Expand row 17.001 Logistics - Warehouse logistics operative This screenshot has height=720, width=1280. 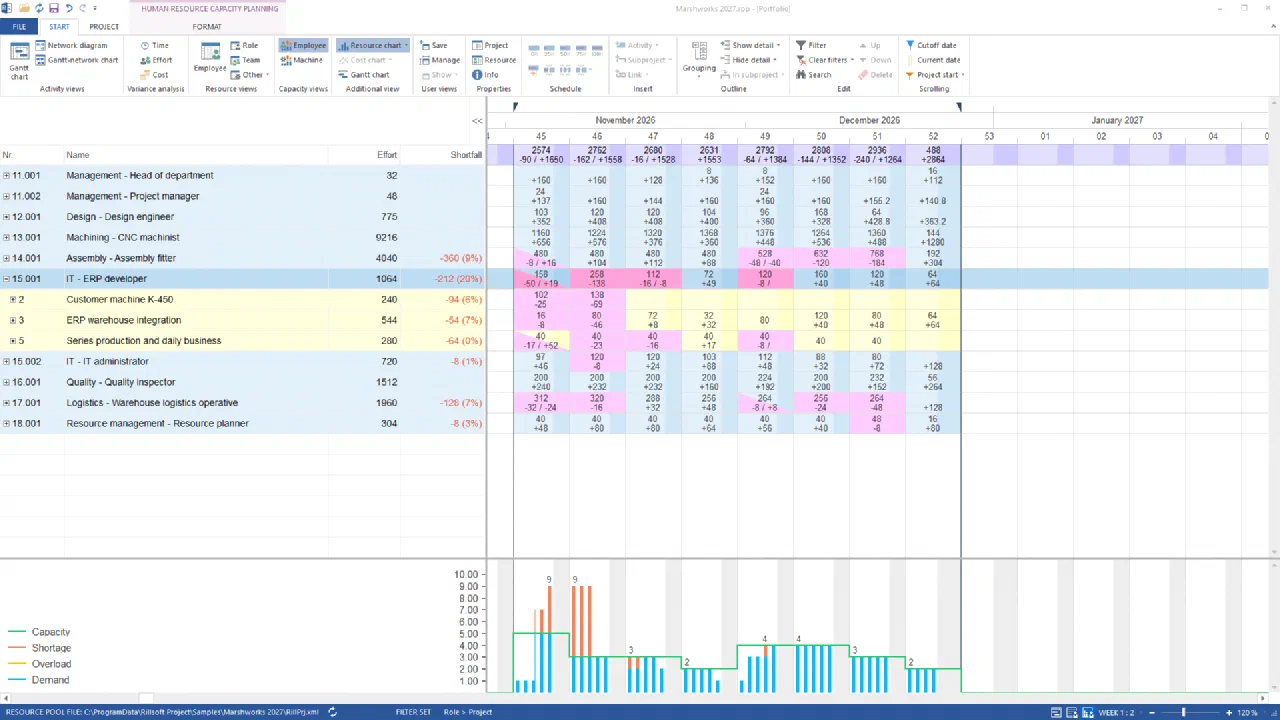pyautogui.click(x=6, y=403)
